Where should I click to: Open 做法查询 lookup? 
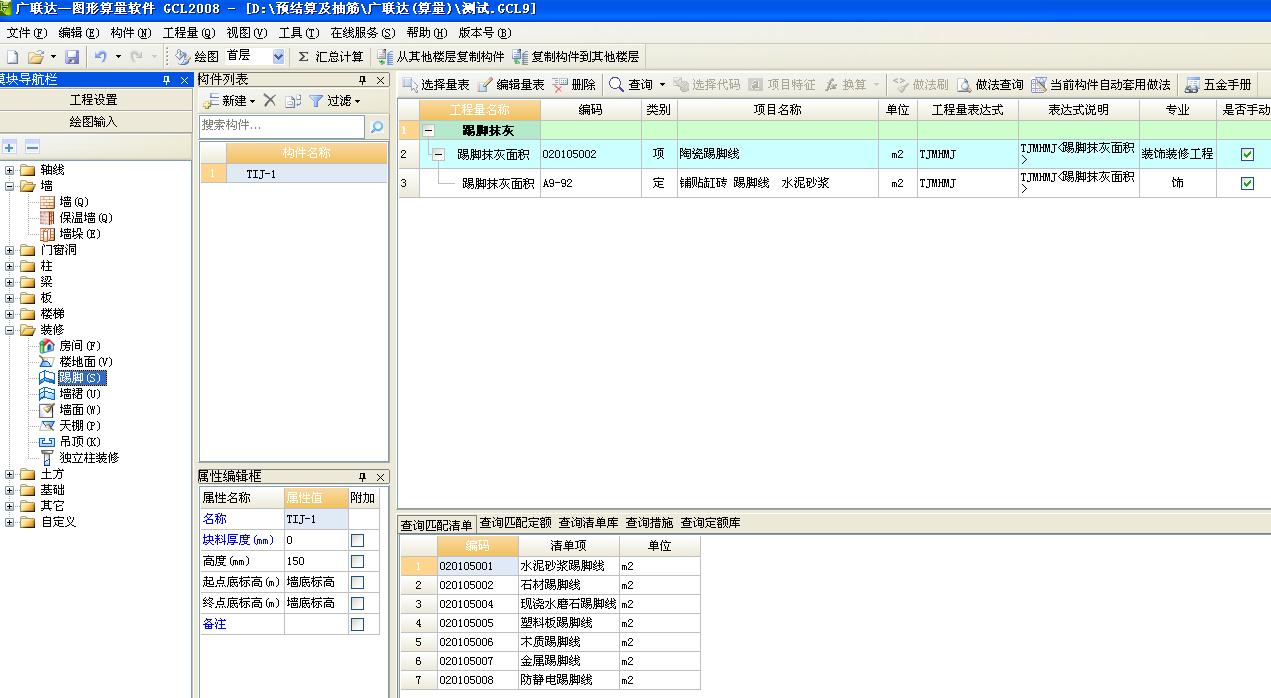click(x=990, y=85)
